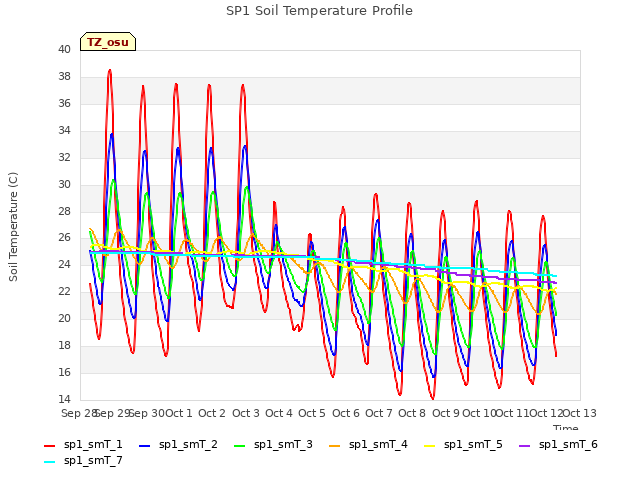The width and height of the screenshot is (640, 480).
Task: Click the 34 y-axis tick label
Action: tap(64, 131)
